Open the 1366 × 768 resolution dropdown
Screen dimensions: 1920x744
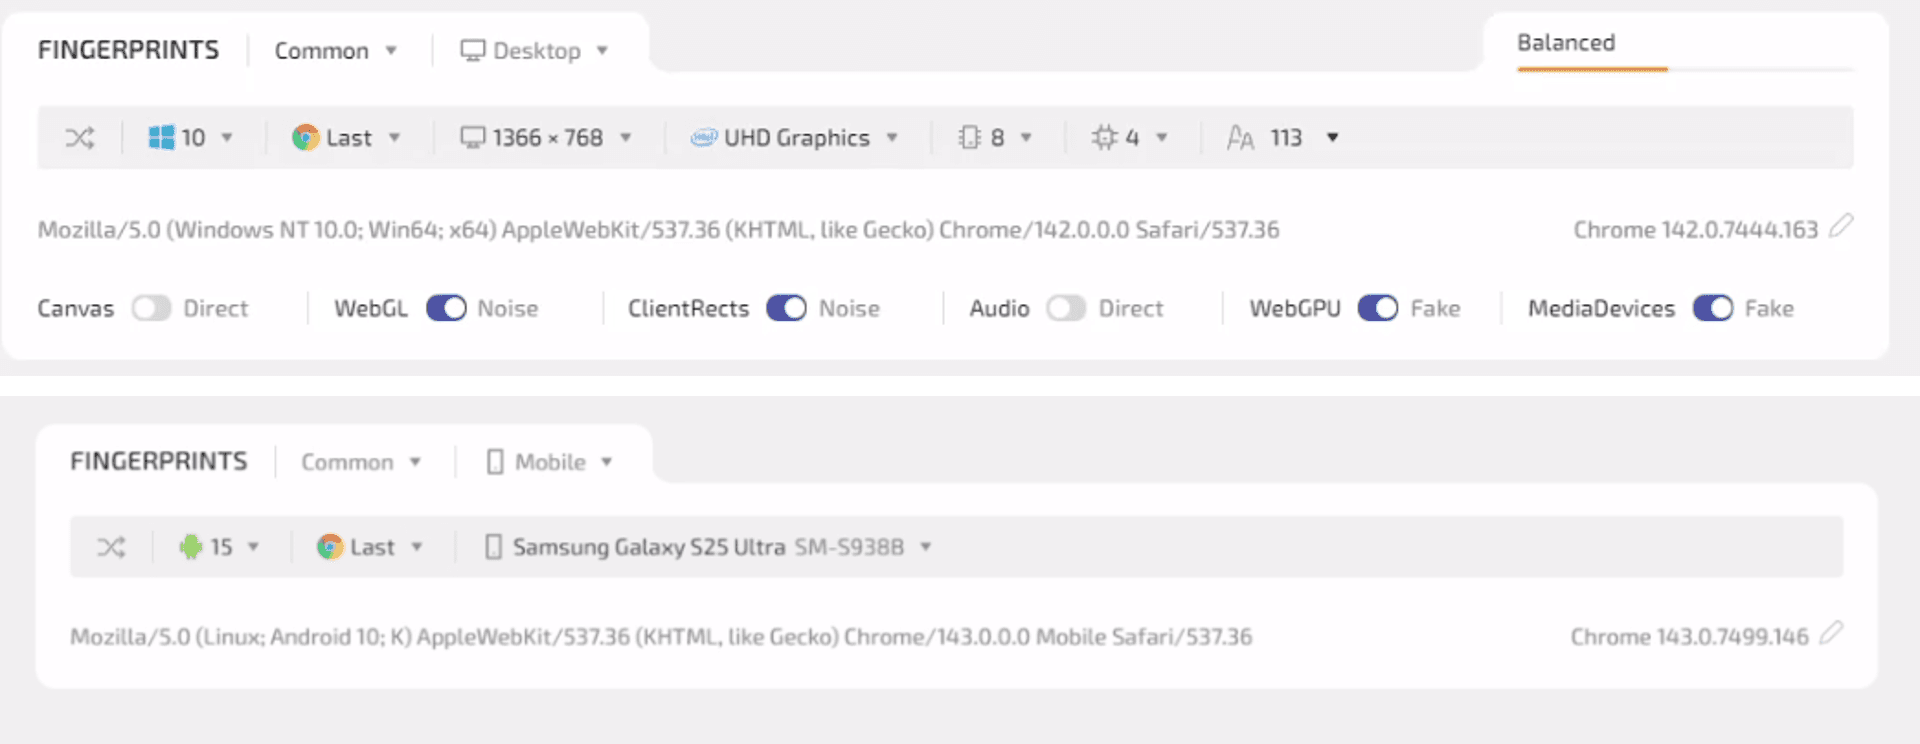coord(546,137)
